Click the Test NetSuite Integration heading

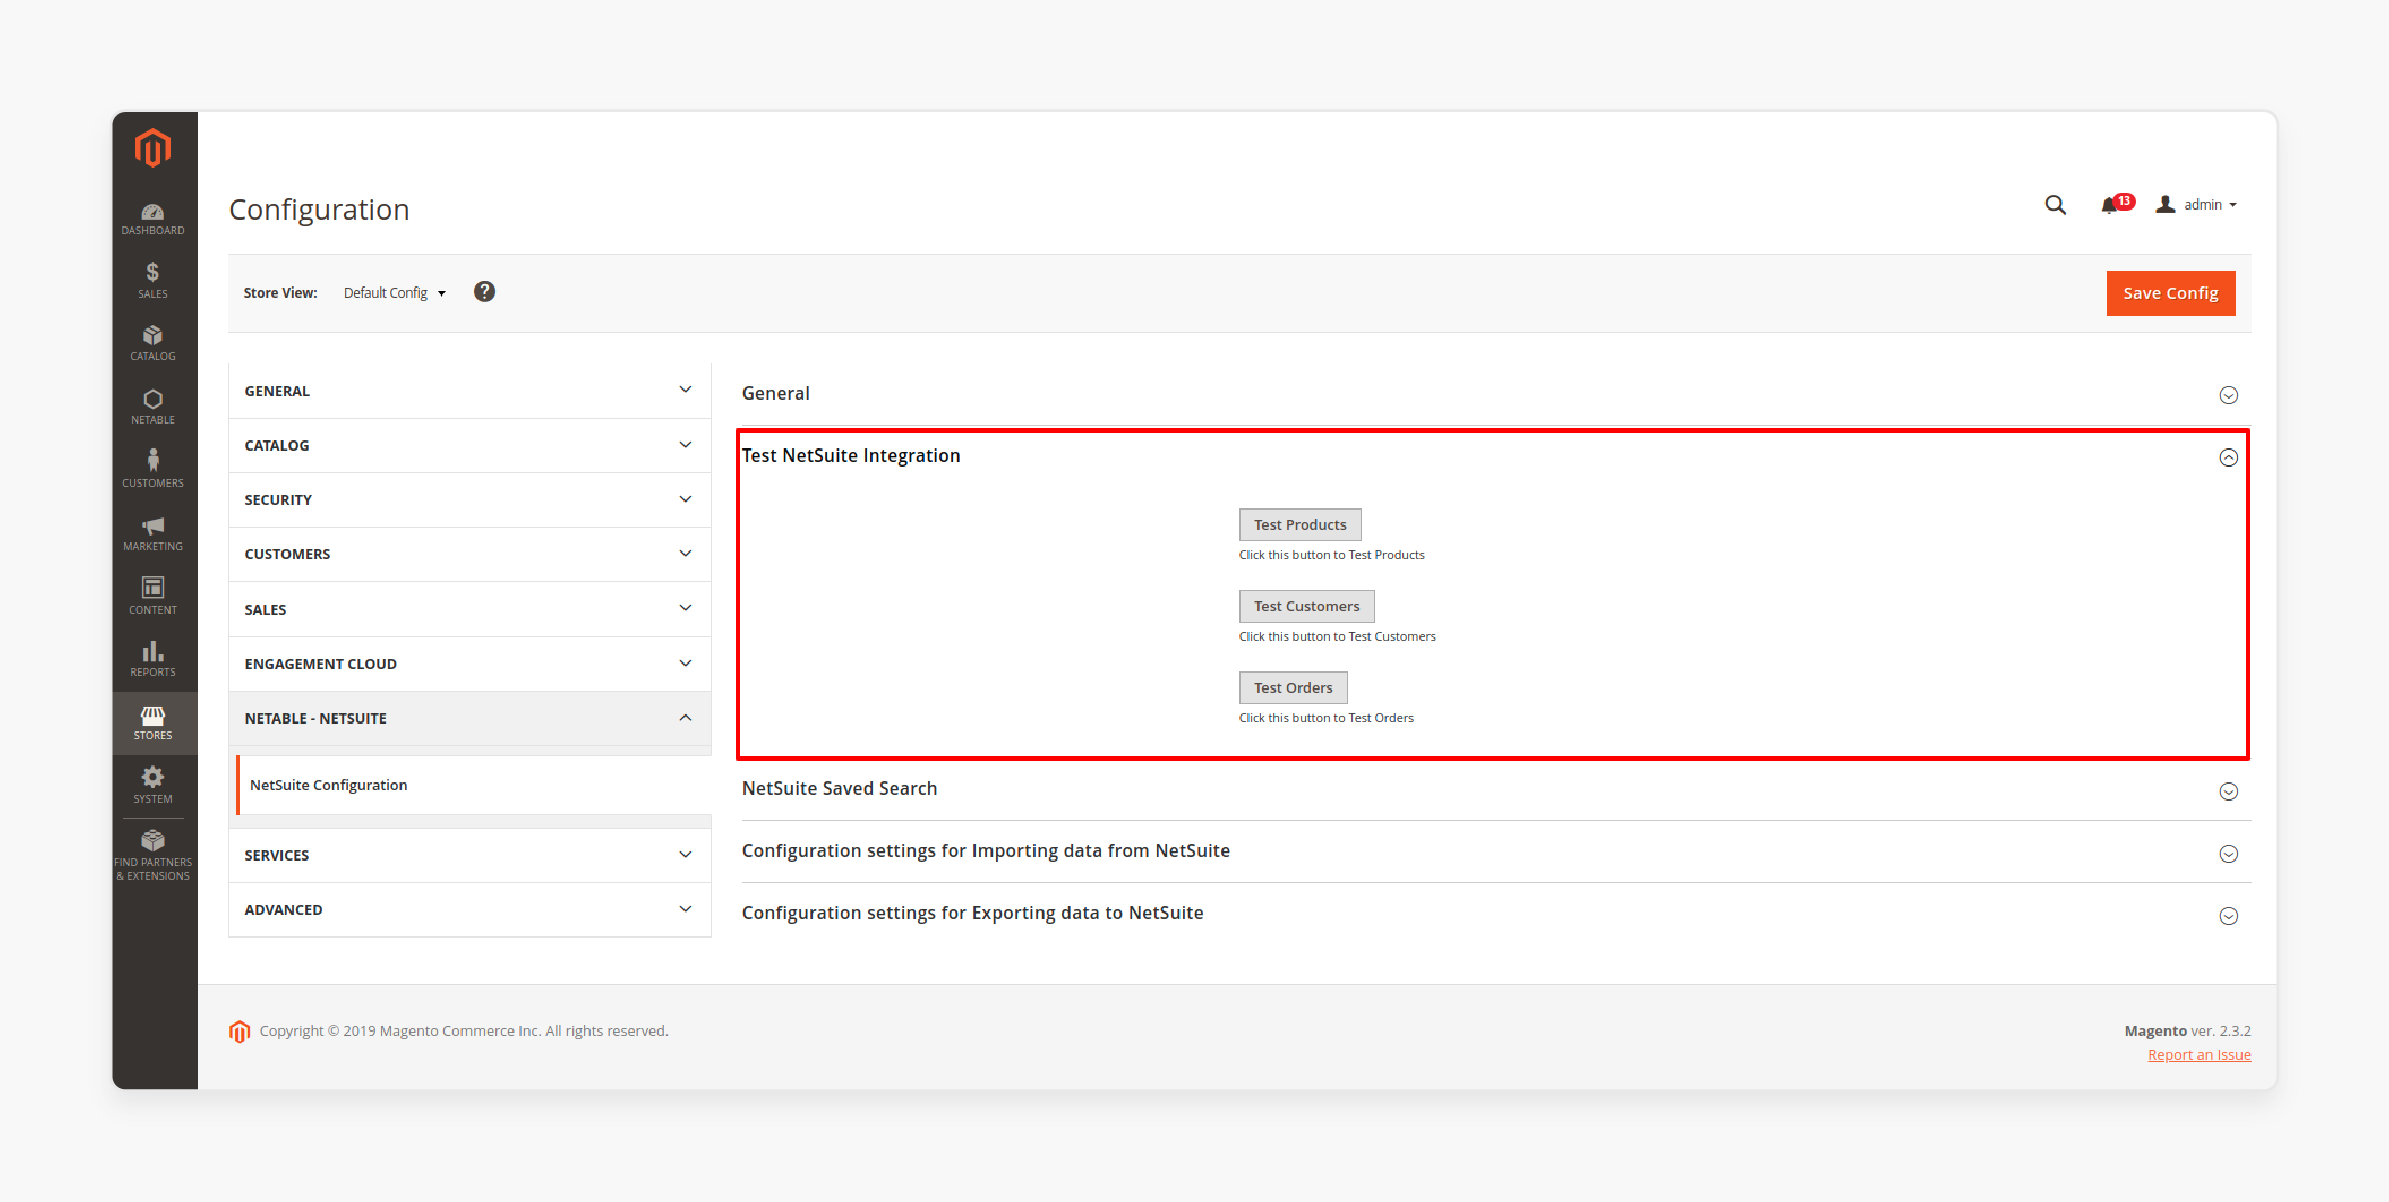point(851,456)
